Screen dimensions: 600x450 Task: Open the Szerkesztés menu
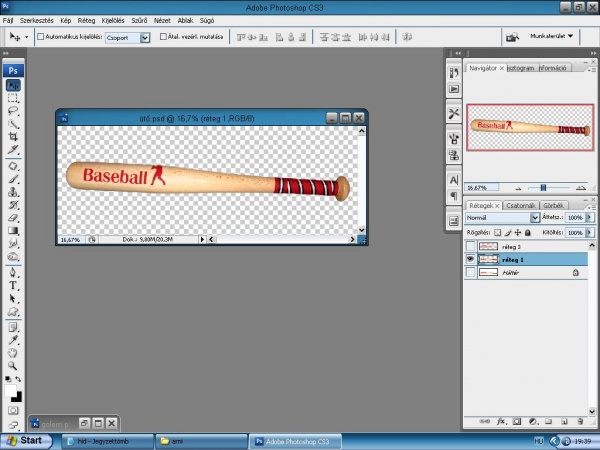pos(37,21)
